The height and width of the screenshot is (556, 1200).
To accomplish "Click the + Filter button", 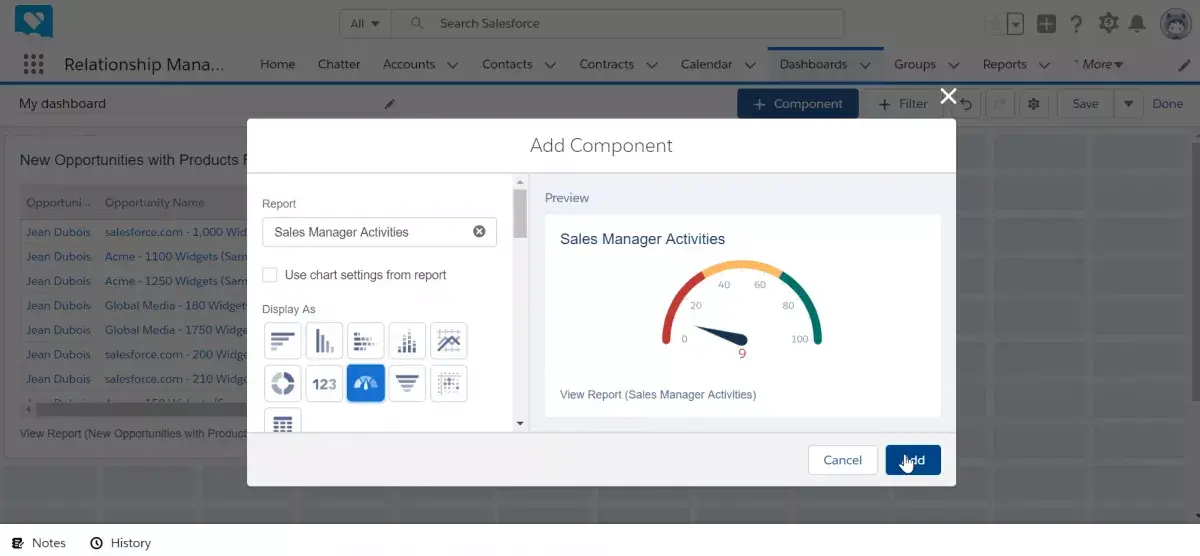I will (901, 104).
